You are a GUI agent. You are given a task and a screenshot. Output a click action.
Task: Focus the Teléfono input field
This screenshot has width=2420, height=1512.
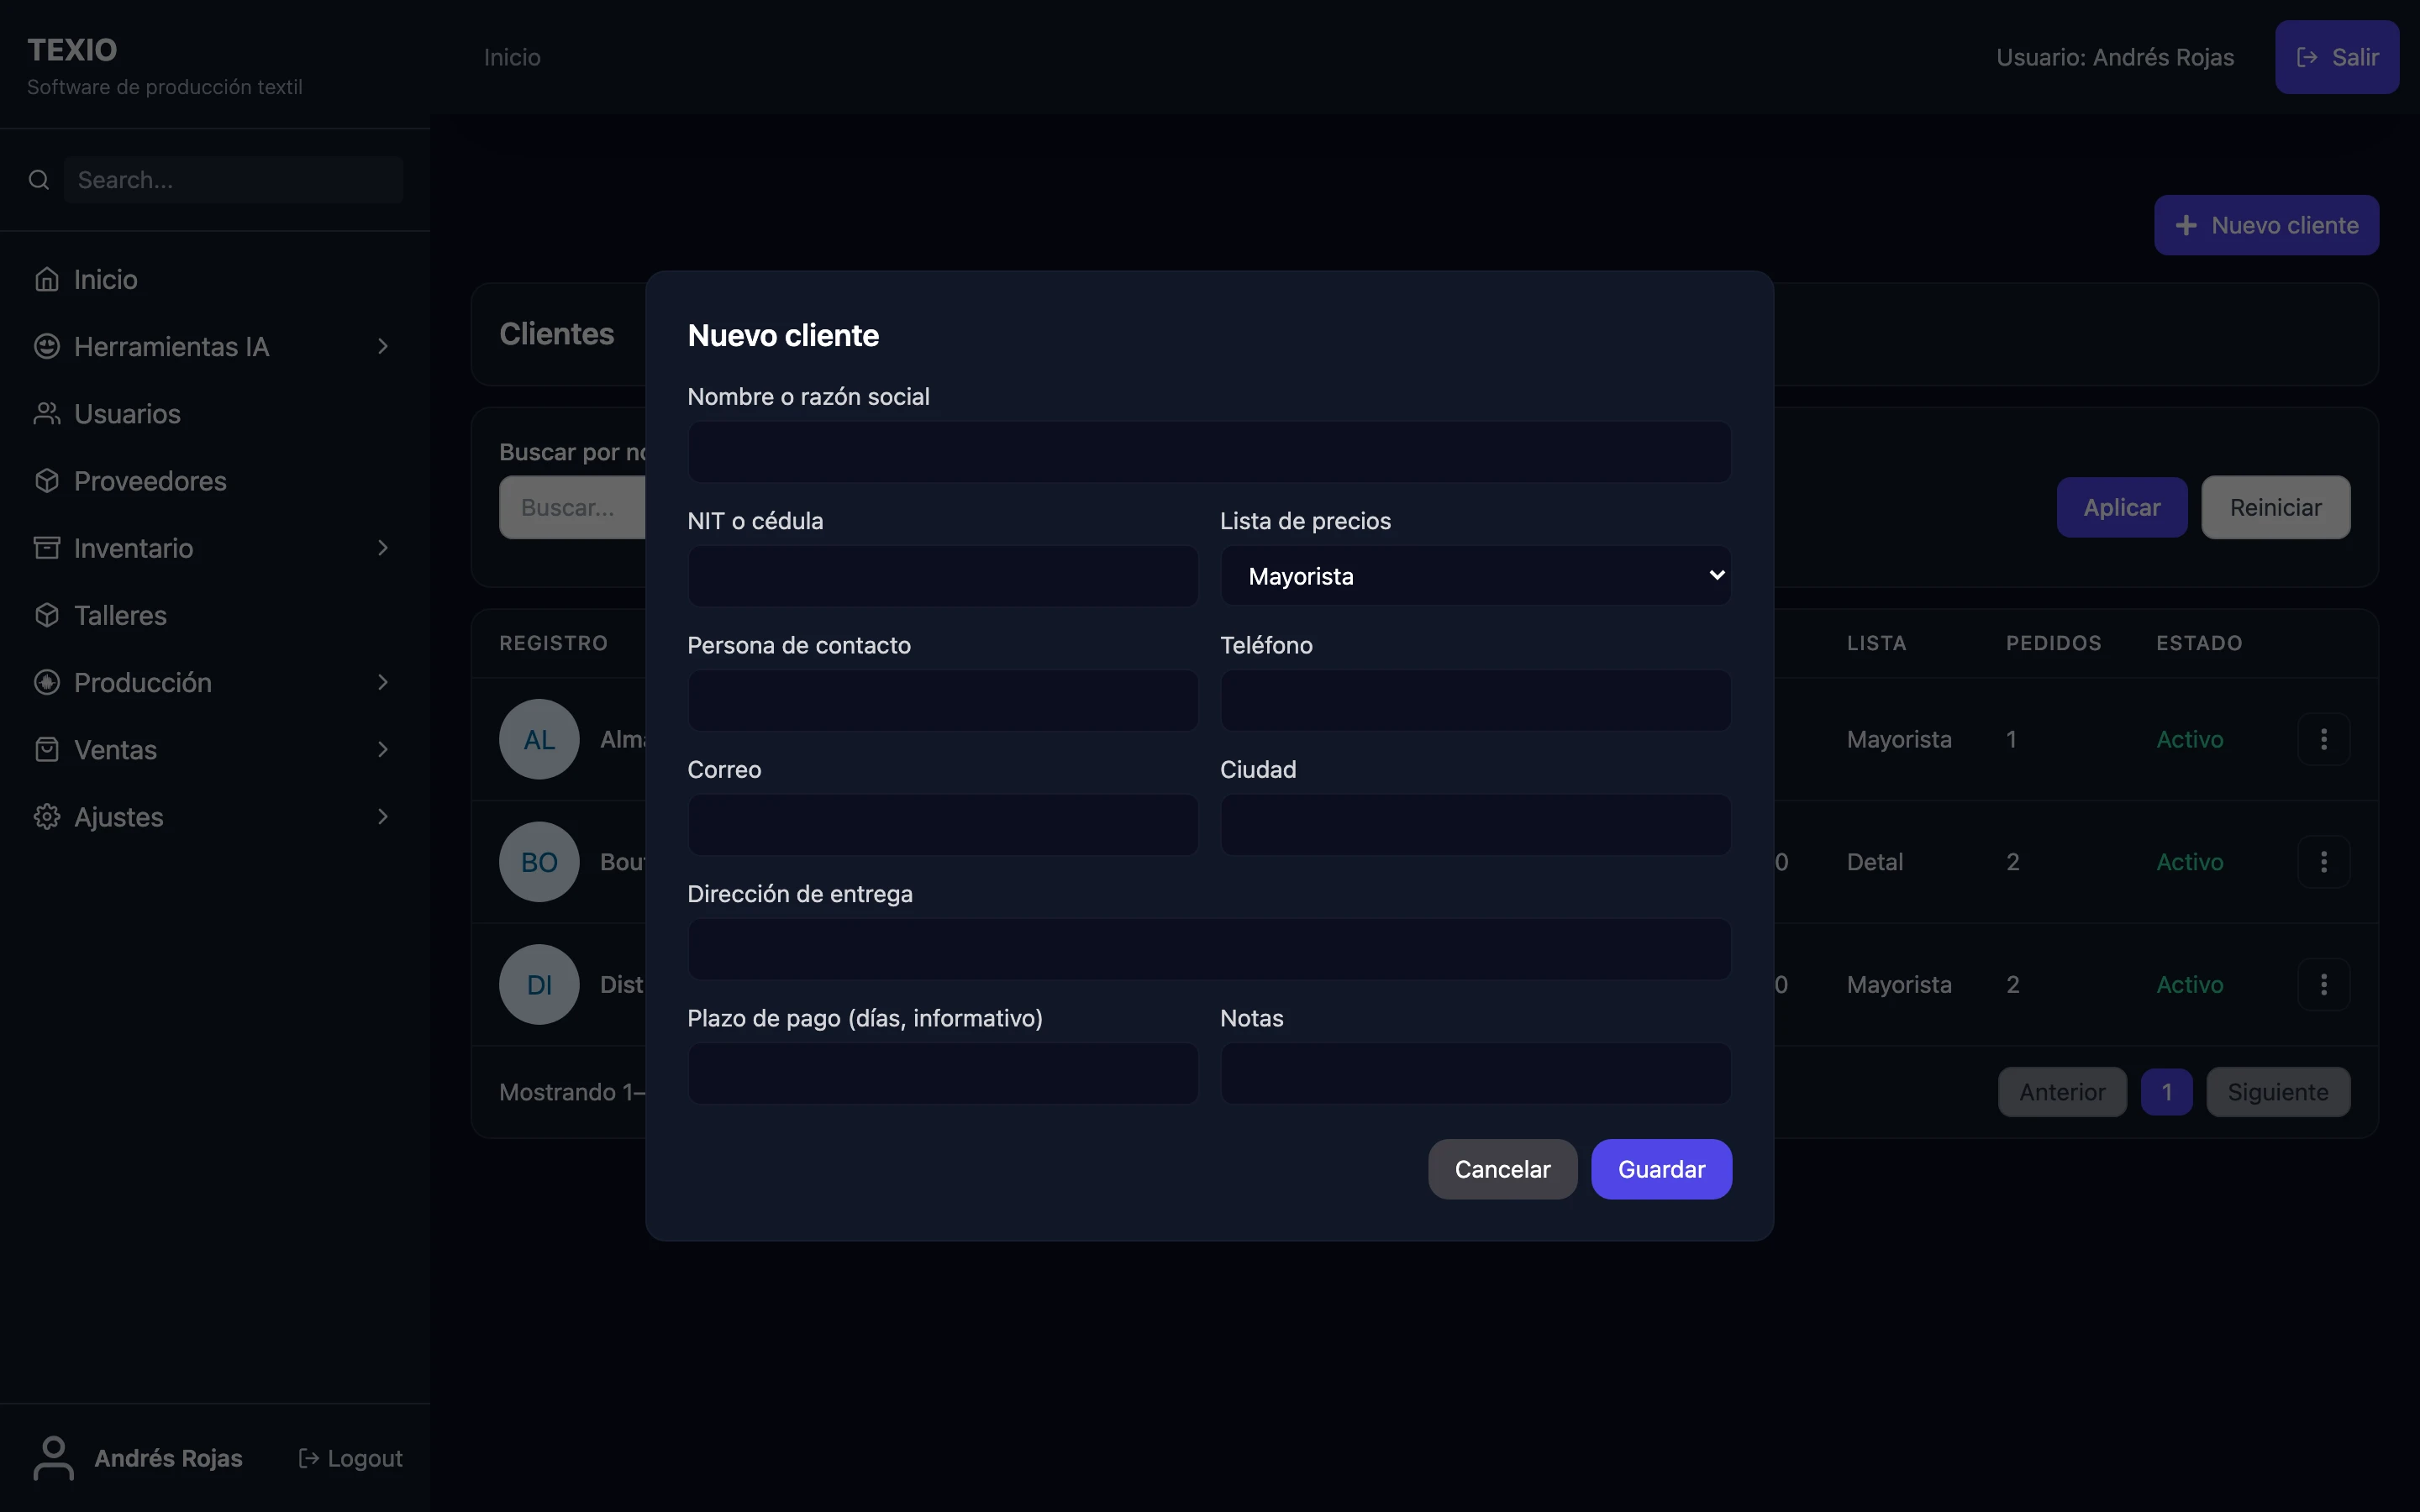coord(1476,700)
